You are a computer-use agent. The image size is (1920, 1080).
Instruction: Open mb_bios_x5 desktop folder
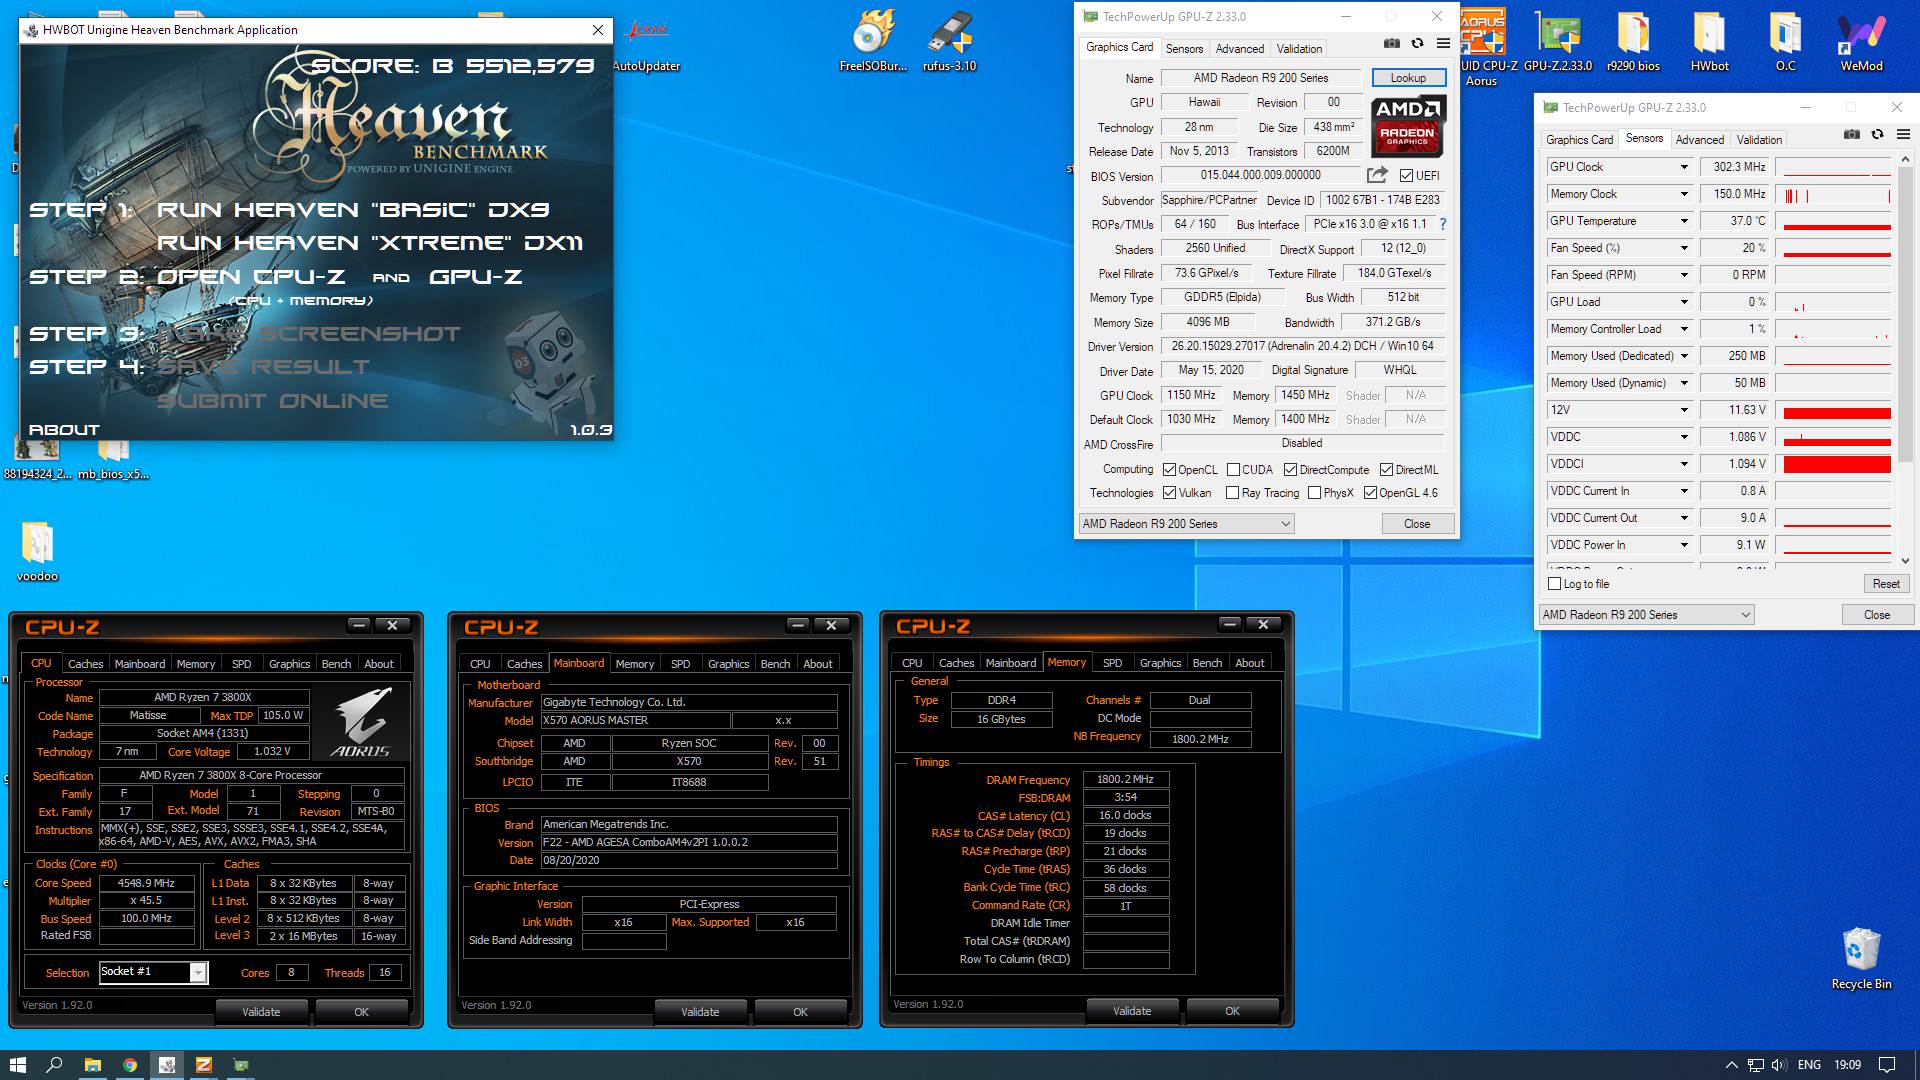[113, 457]
